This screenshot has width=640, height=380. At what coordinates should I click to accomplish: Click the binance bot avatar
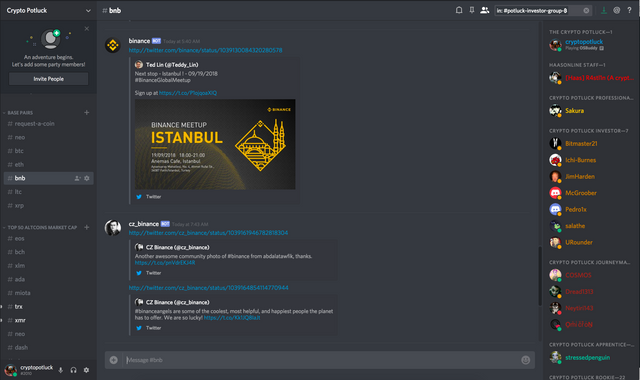tap(113, 45)
